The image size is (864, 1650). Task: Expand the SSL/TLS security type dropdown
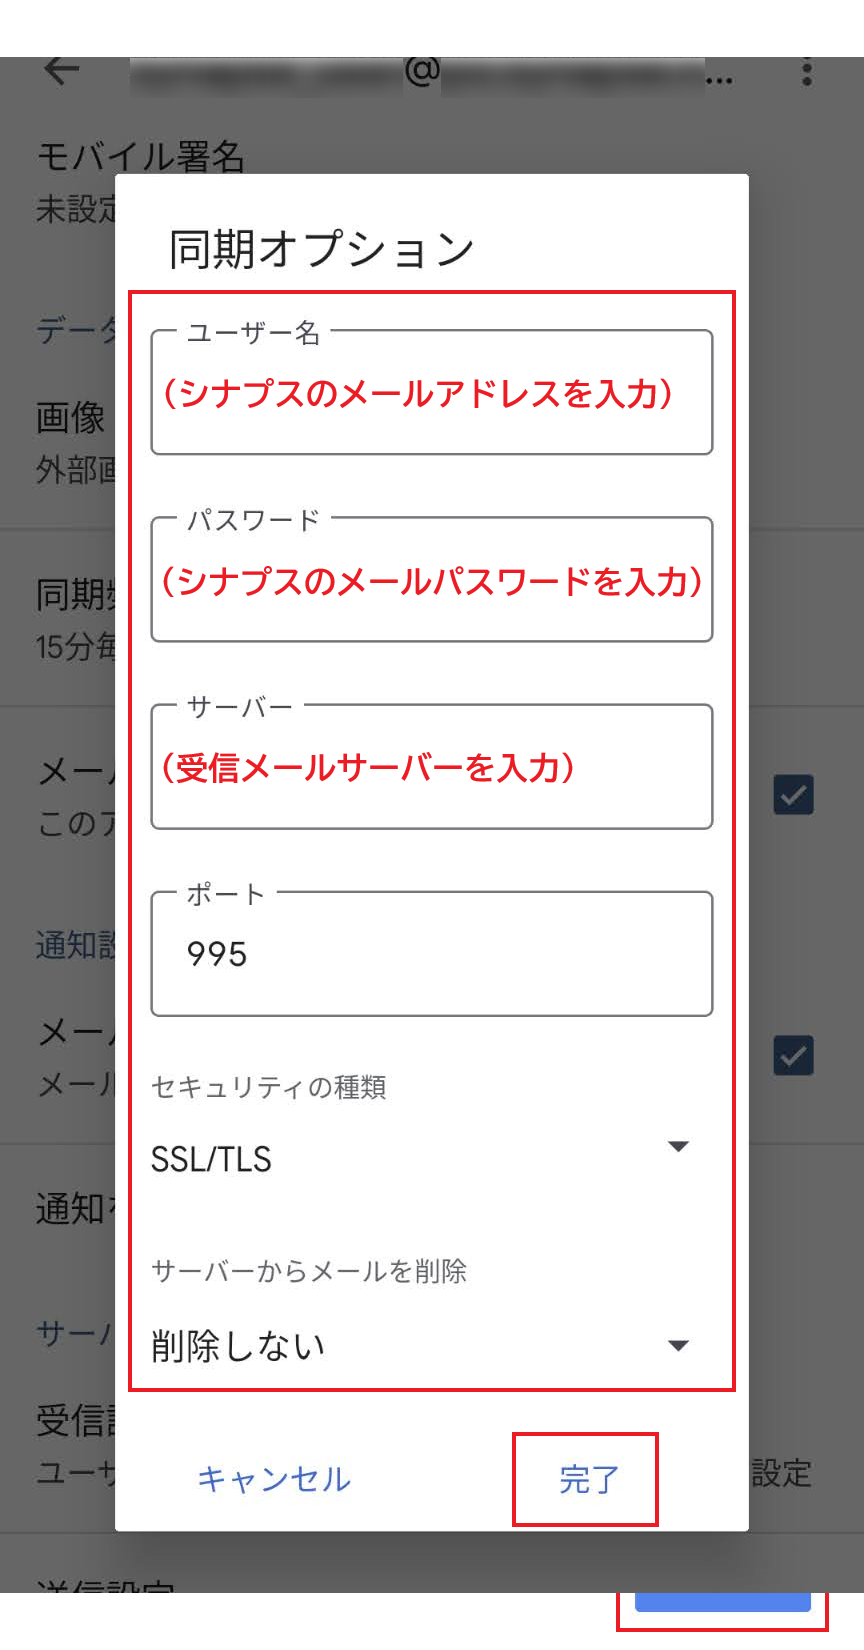tap(678, 1146)
